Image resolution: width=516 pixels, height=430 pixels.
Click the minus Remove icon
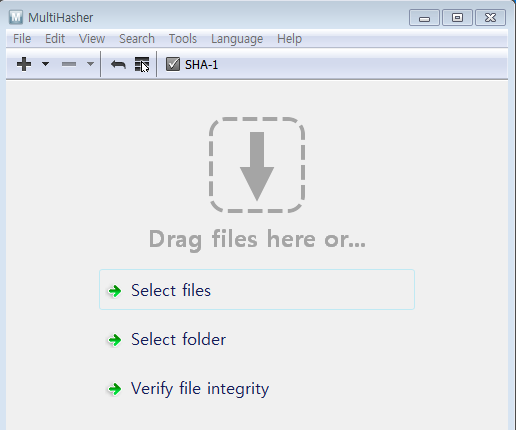point(69,64)
